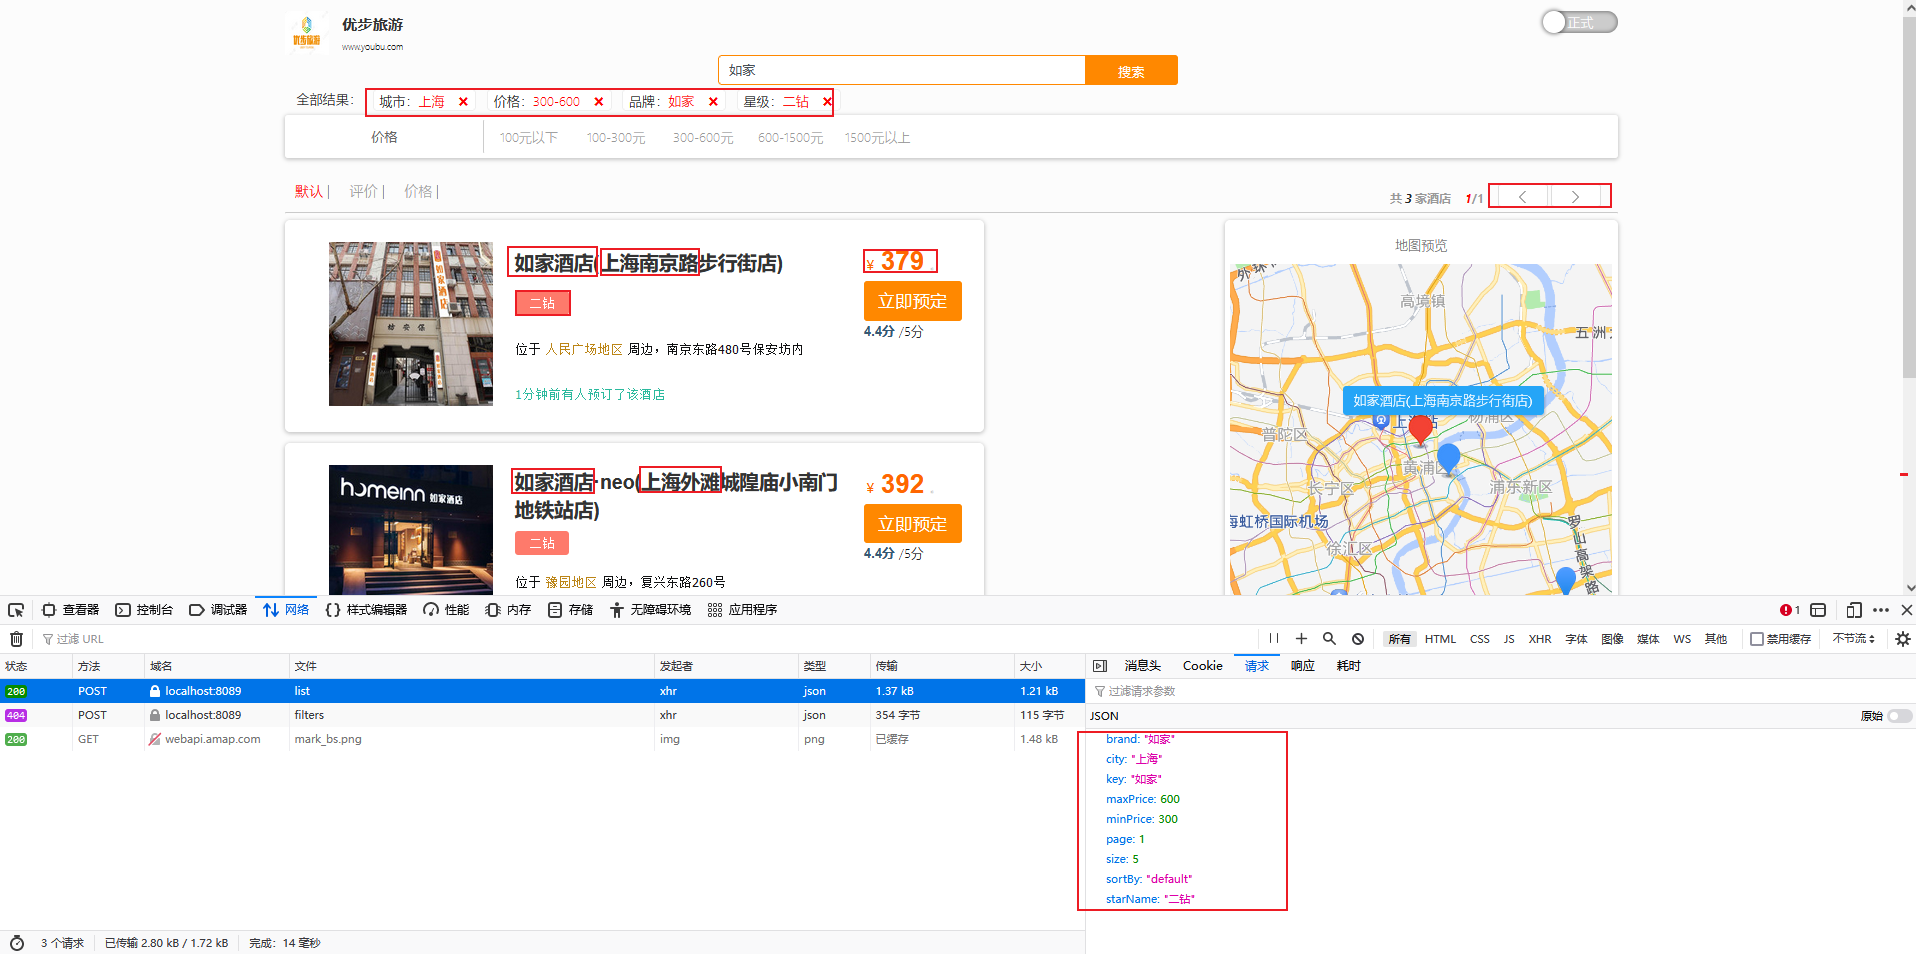Screen dimensions: 1916x954
Task: Open the 存储 storage tab
Action: (570, 610)
